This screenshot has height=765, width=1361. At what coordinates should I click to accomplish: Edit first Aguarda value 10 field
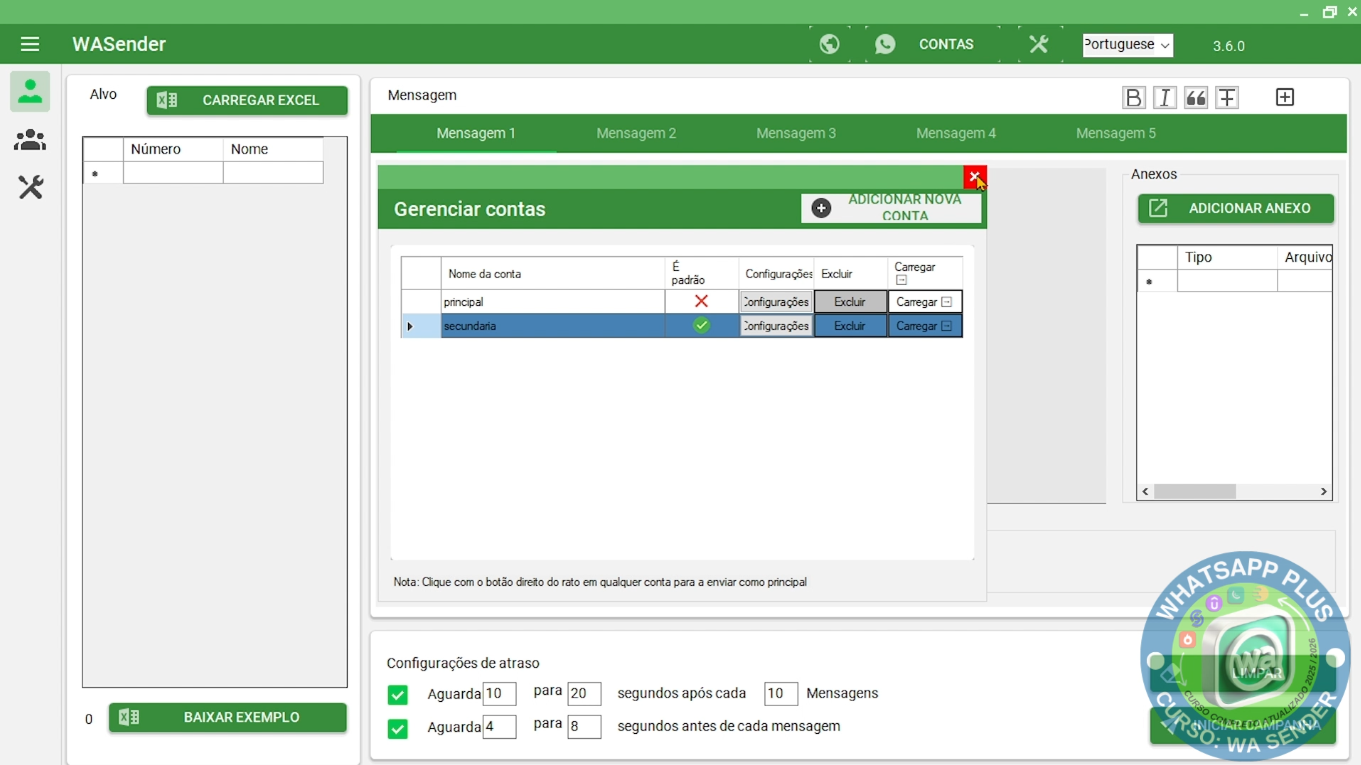499,694
